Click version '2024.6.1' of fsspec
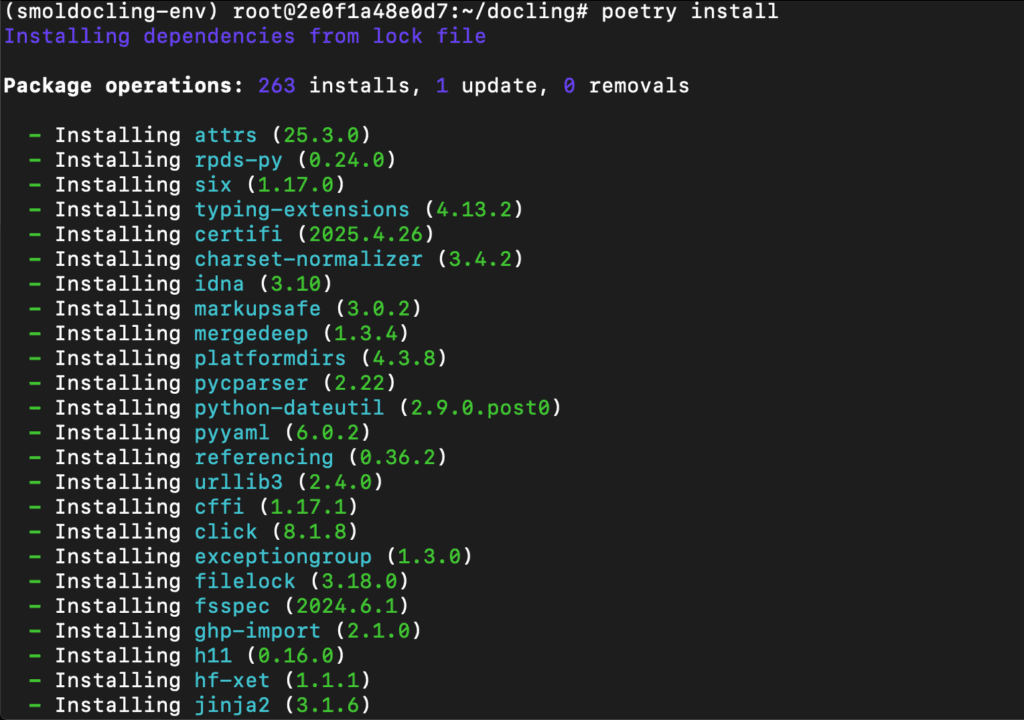The image size is (1024, 720). tap(347, 606)
